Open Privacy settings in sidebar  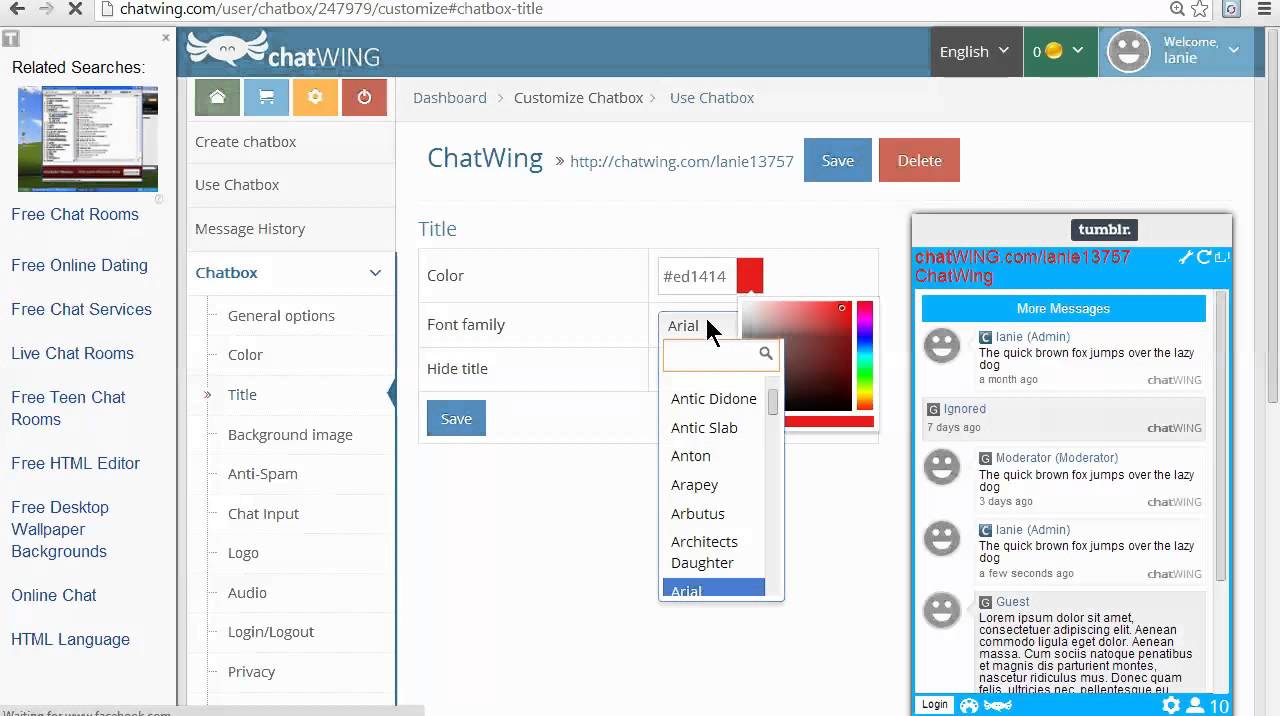point(251,671)
